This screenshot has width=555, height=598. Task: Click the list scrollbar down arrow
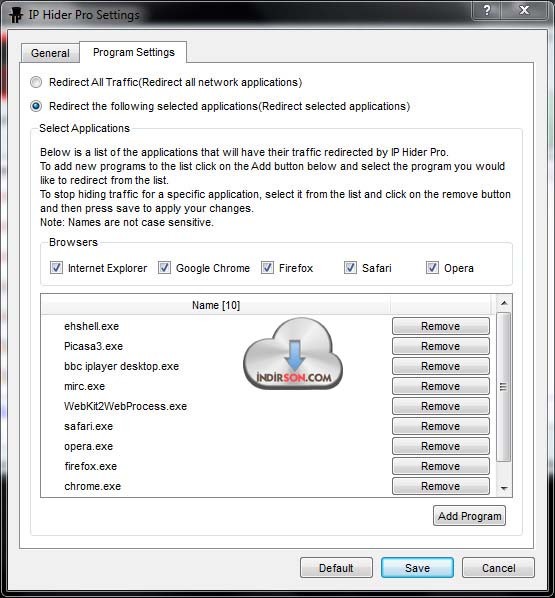point(504,489)
